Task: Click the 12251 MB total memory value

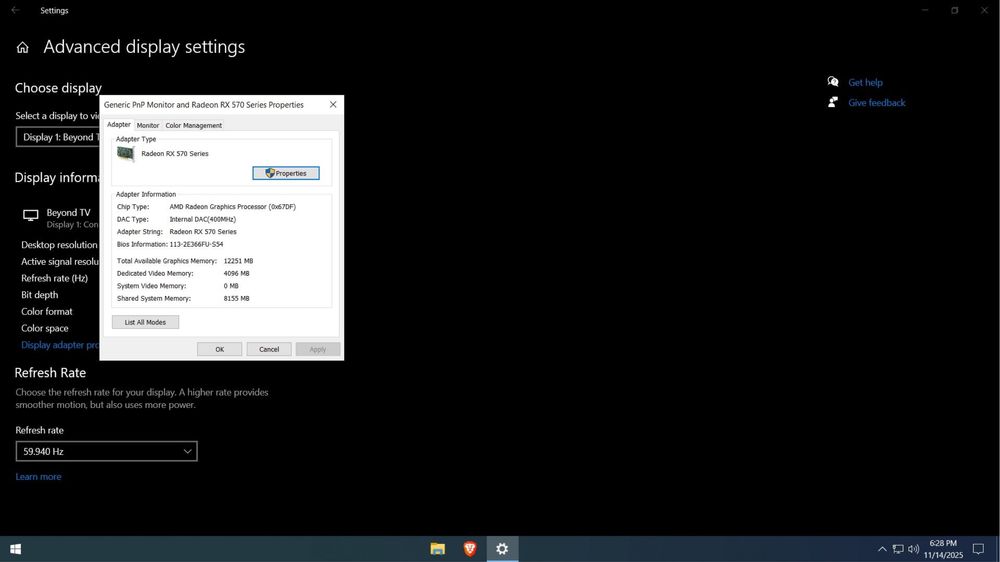Action: coord(239,261)
